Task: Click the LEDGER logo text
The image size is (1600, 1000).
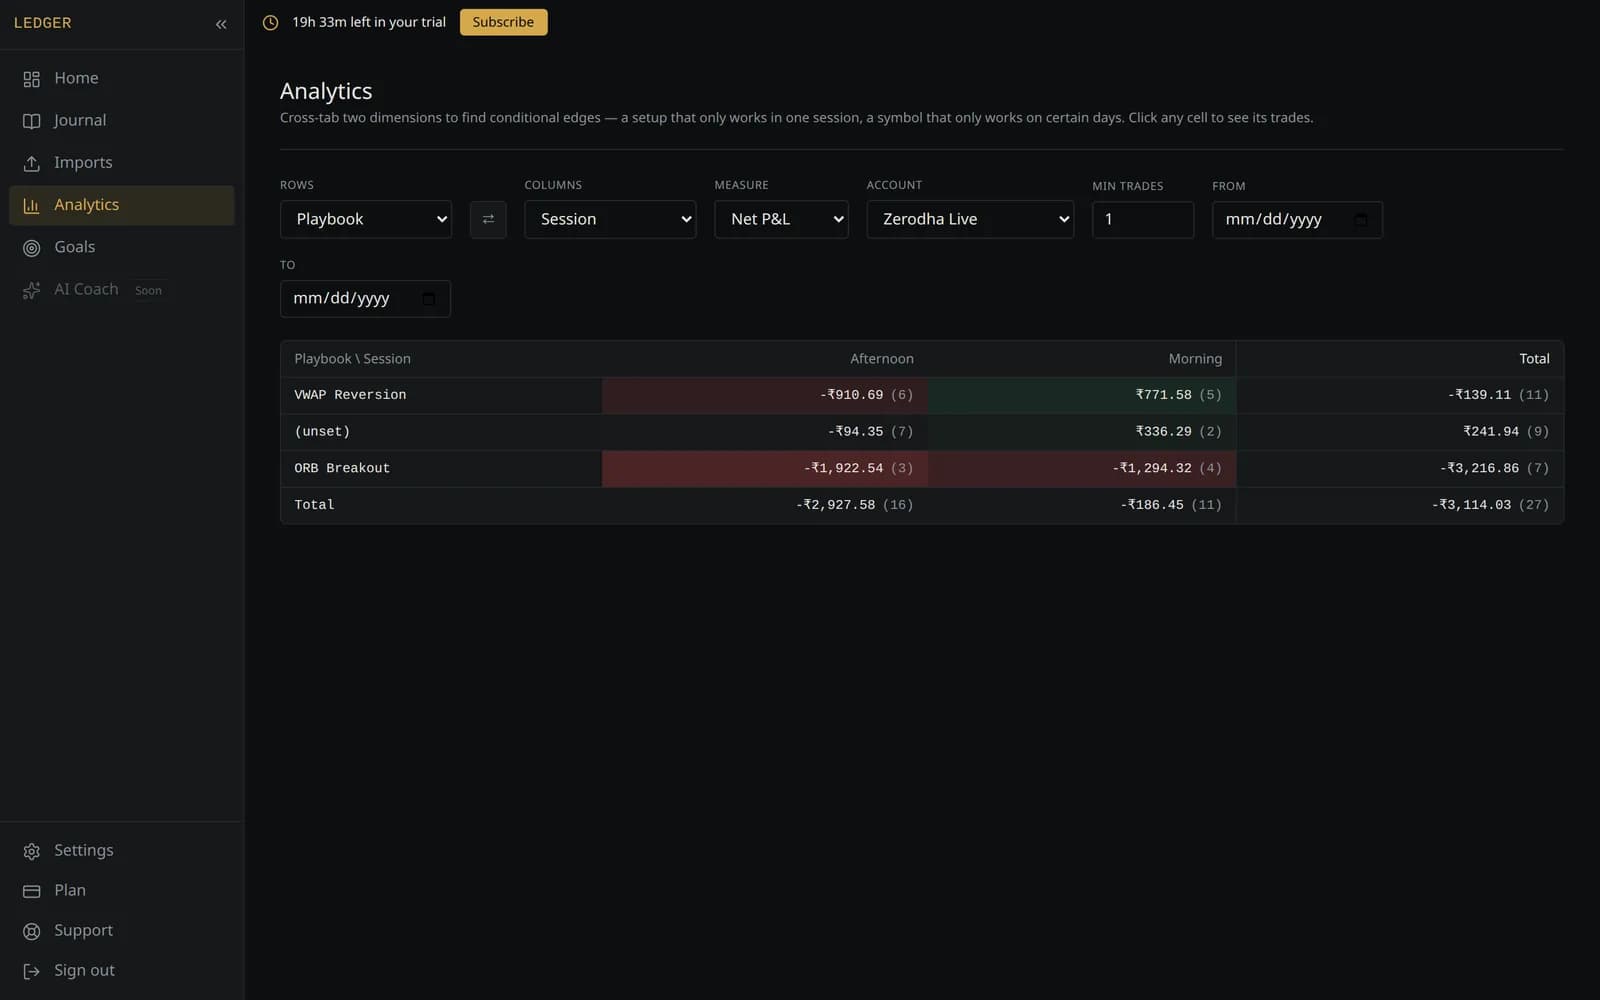Action: (x=42, y=23)
